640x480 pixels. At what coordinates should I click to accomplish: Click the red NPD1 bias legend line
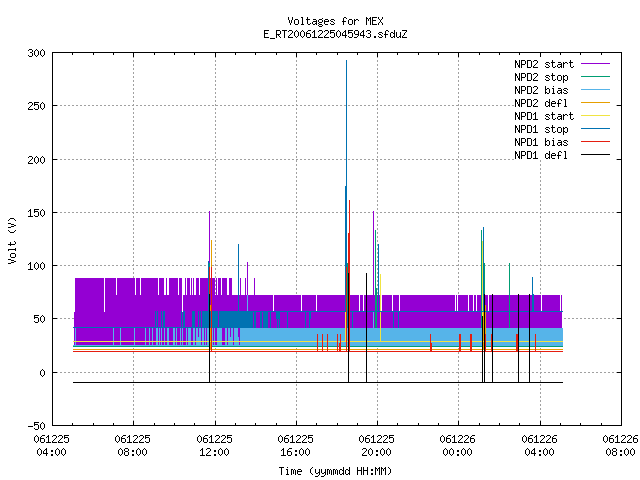click(x=595, y=142)
